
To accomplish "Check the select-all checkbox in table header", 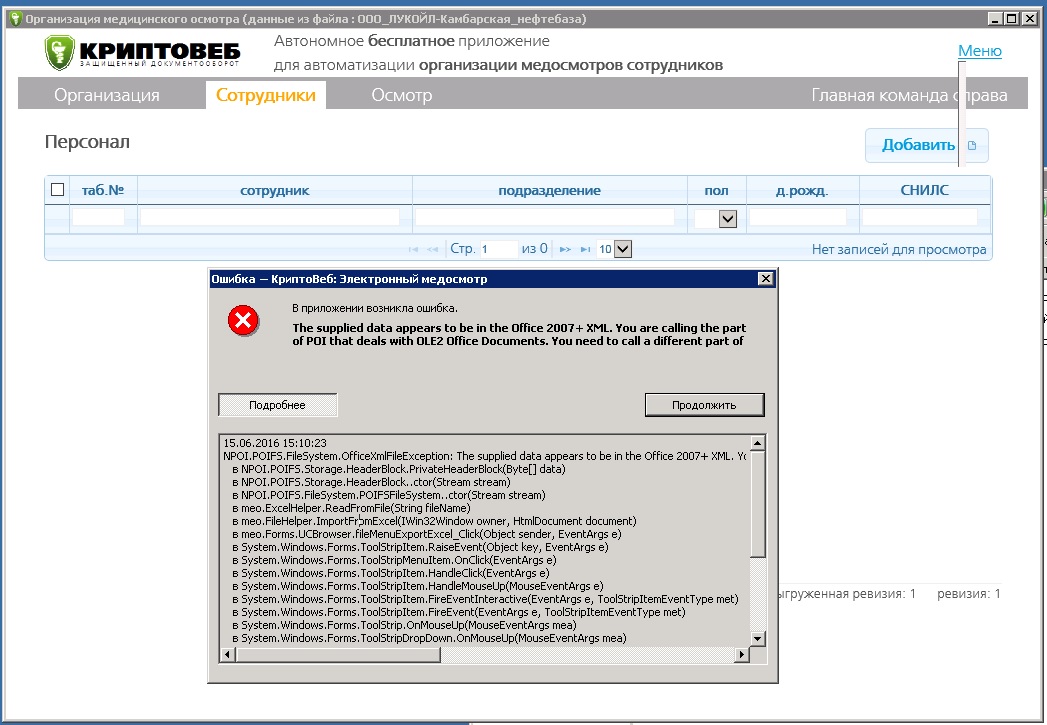I will (58, 190).
